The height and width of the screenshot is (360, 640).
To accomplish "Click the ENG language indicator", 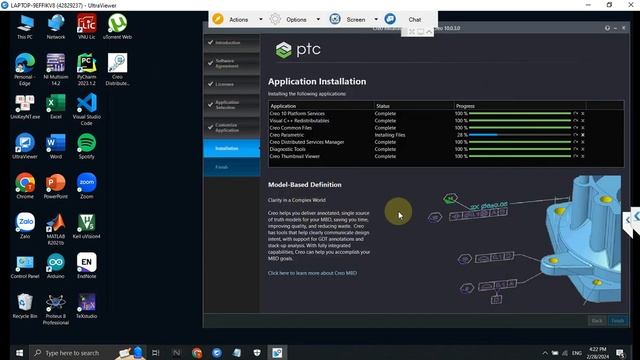I will (x=577, y=353).
